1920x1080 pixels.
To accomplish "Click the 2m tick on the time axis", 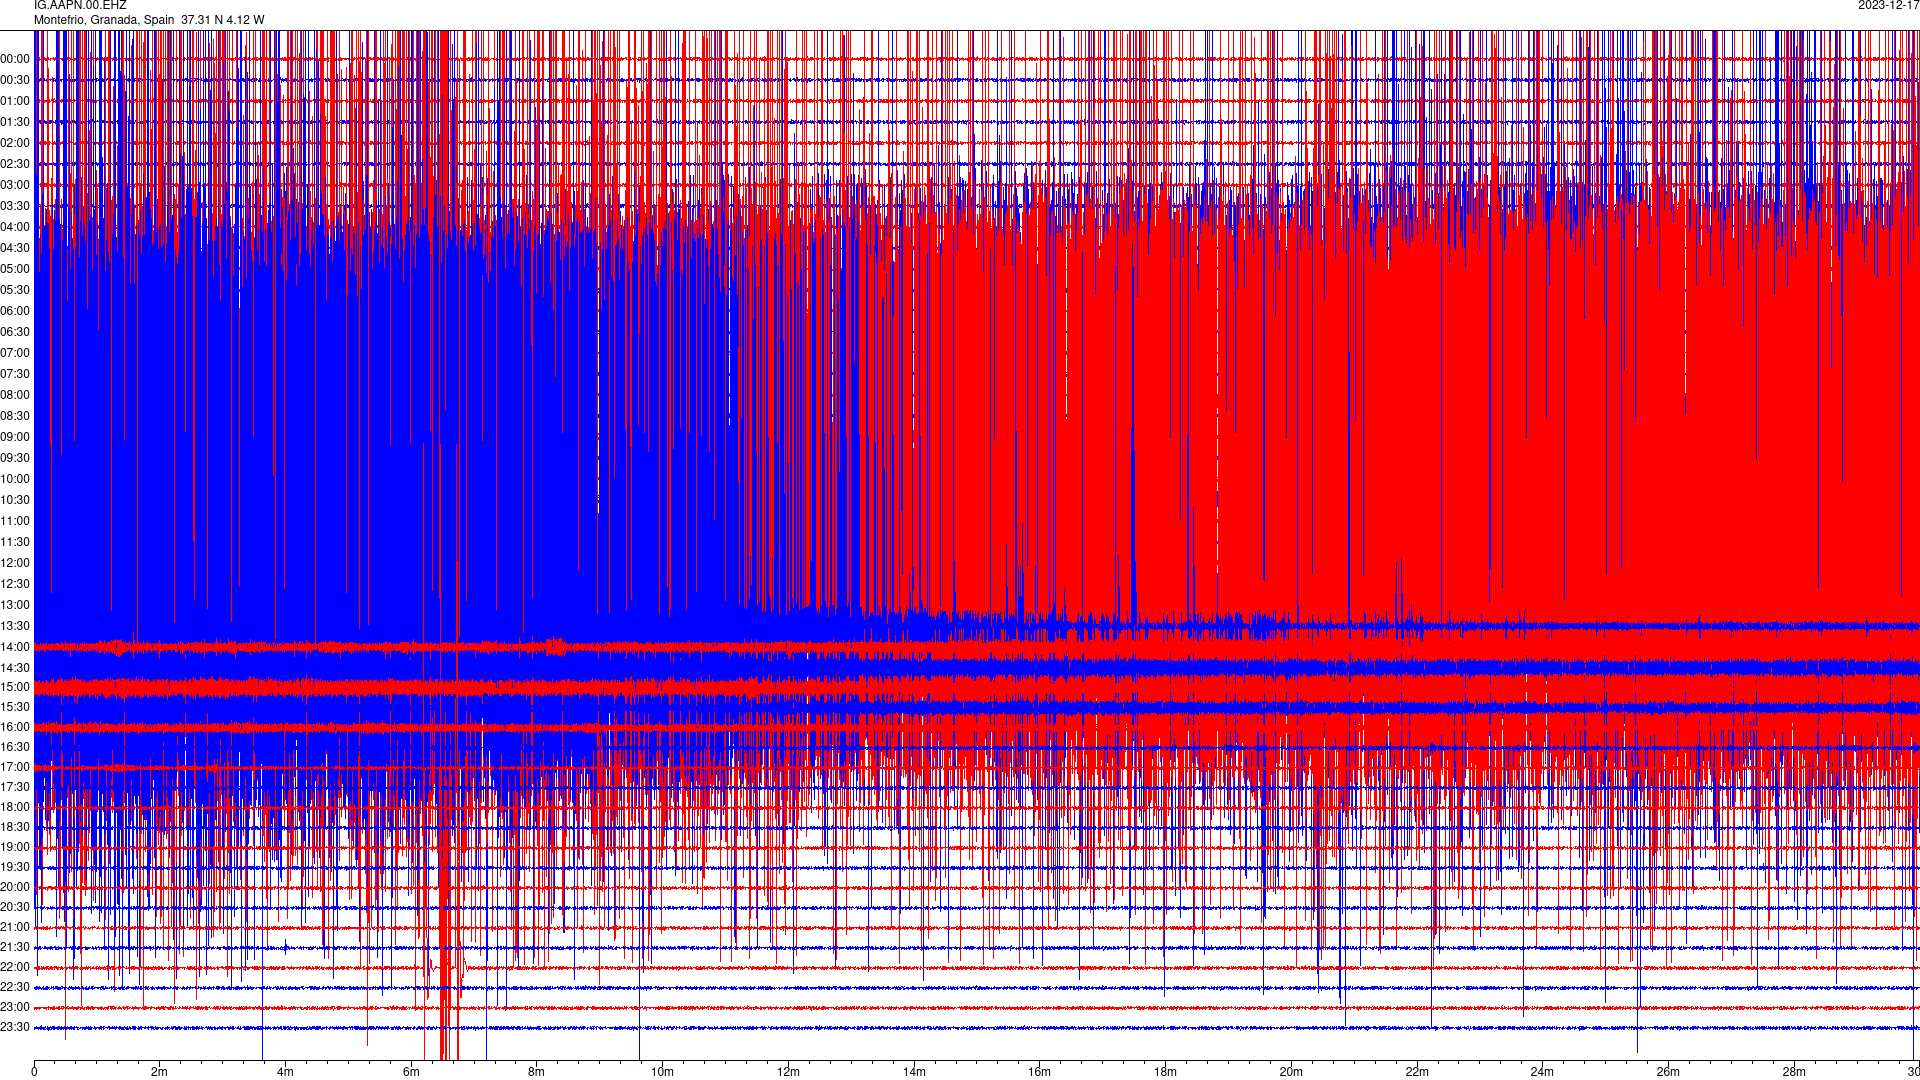I will [160, 1072].
